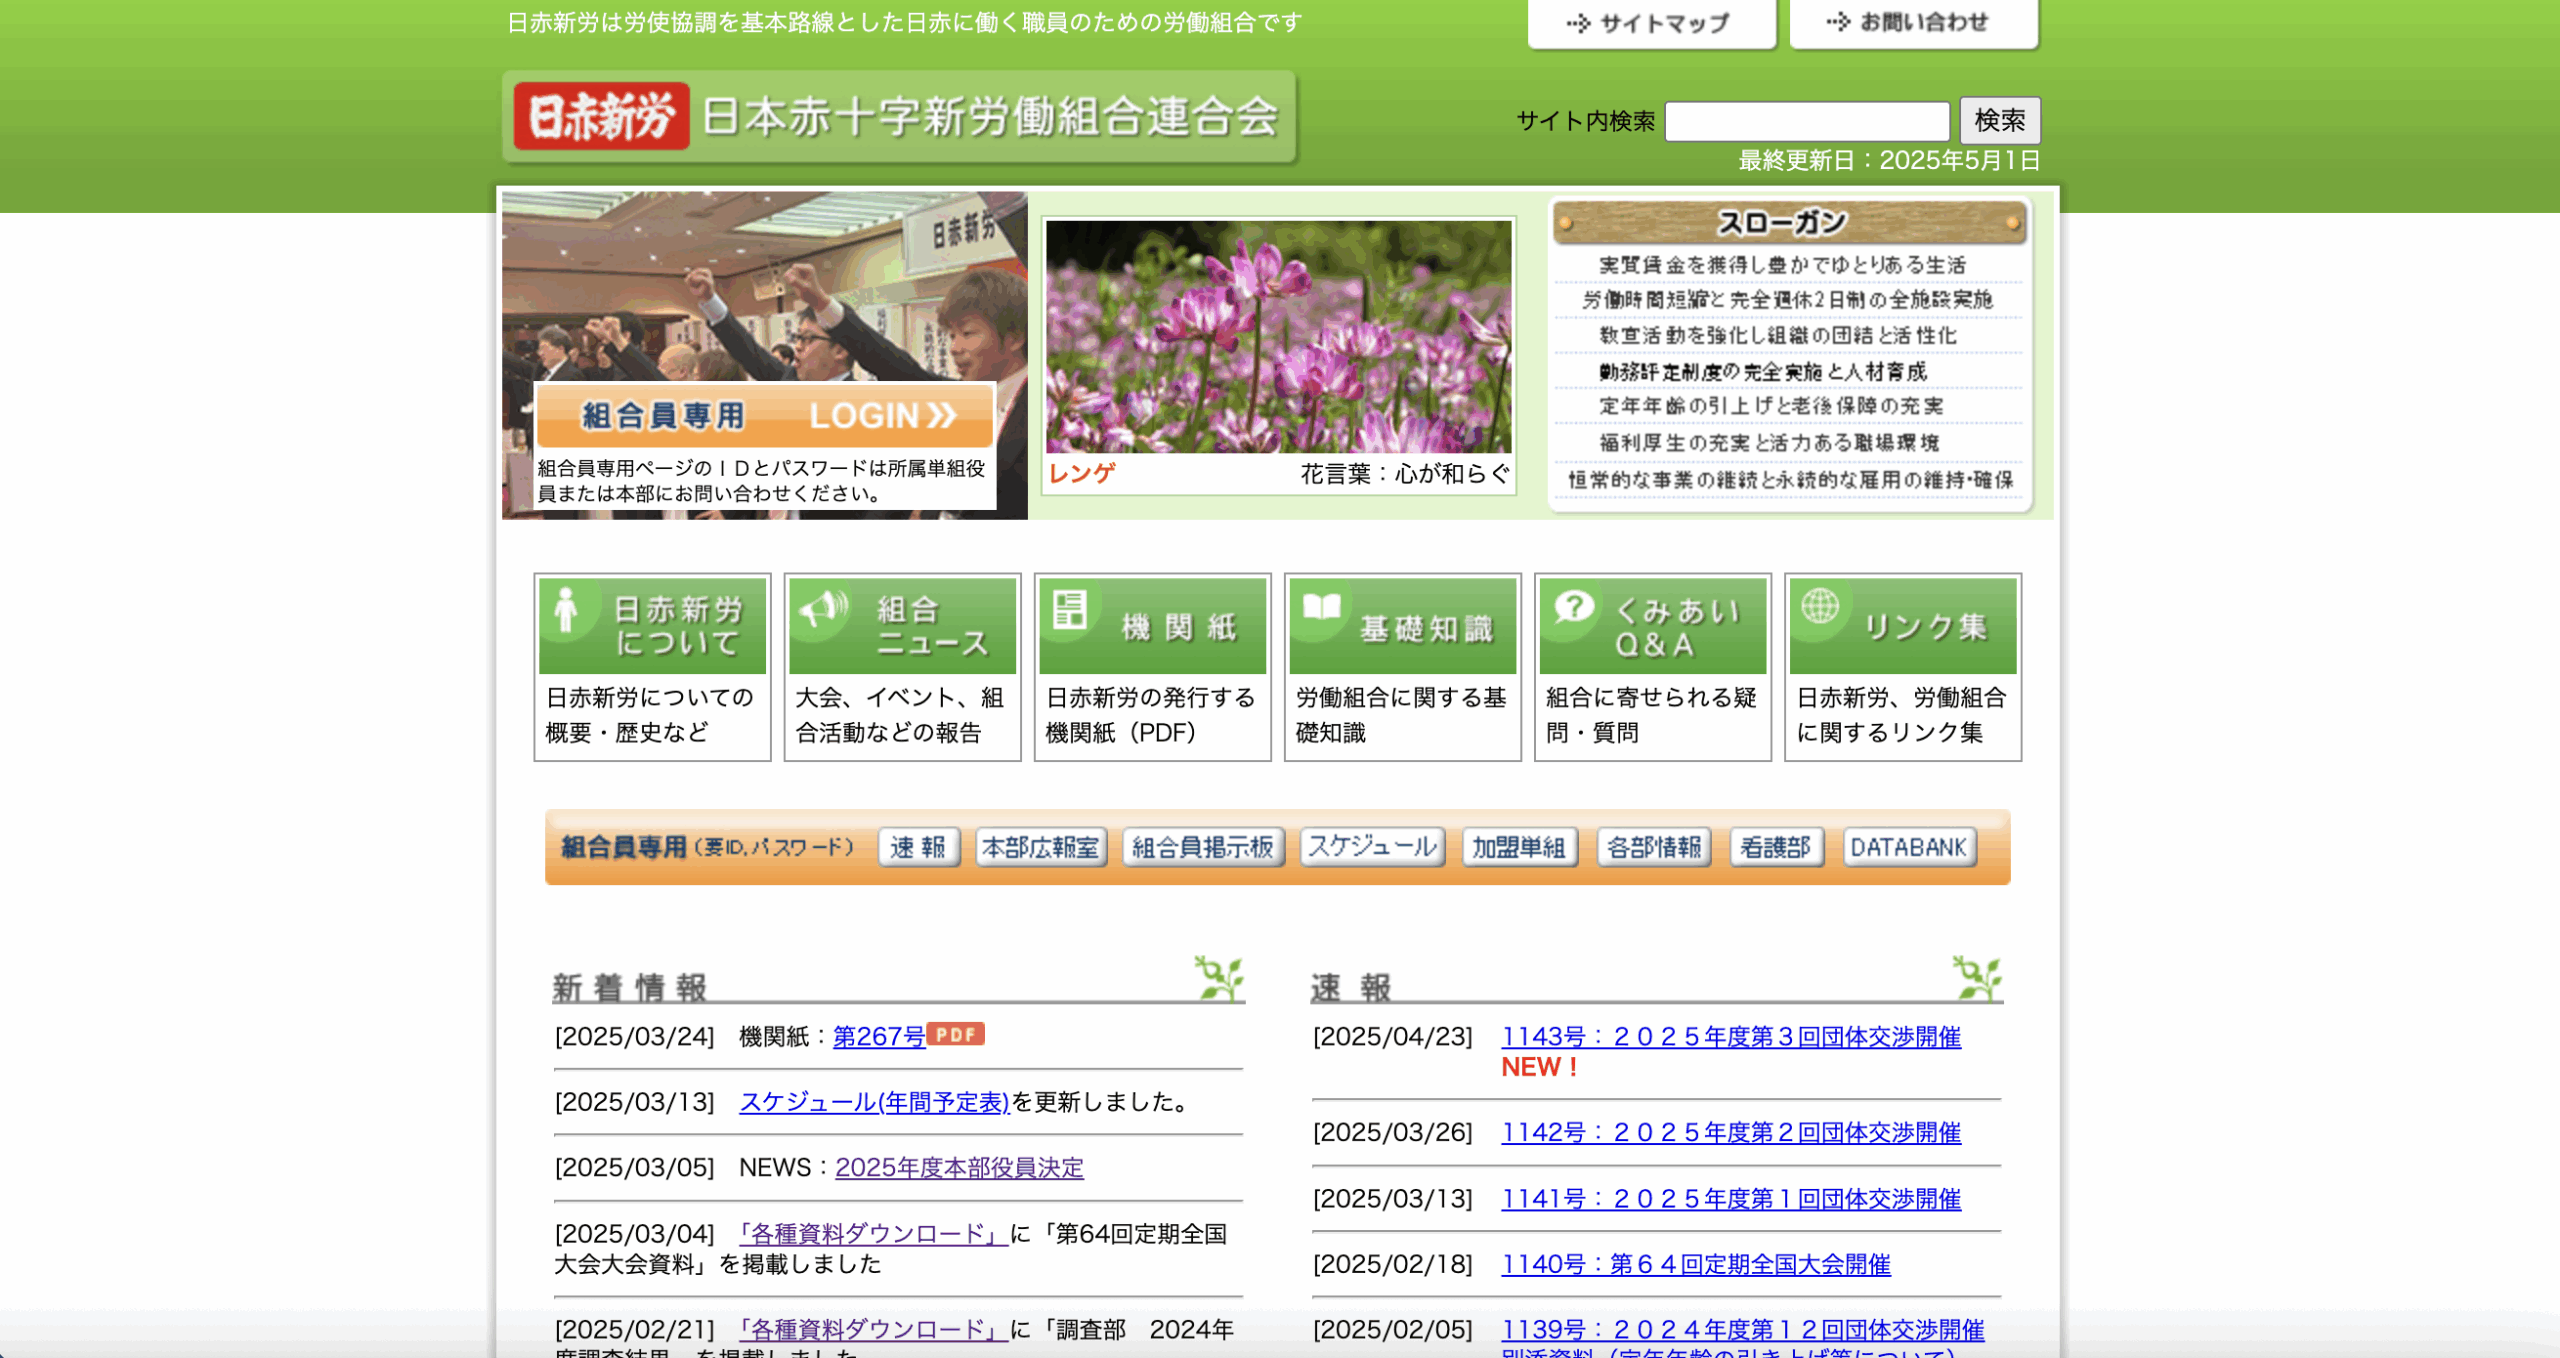Open the サイトマップ button in header
2560x1358 pixels.
[1651, 22]
